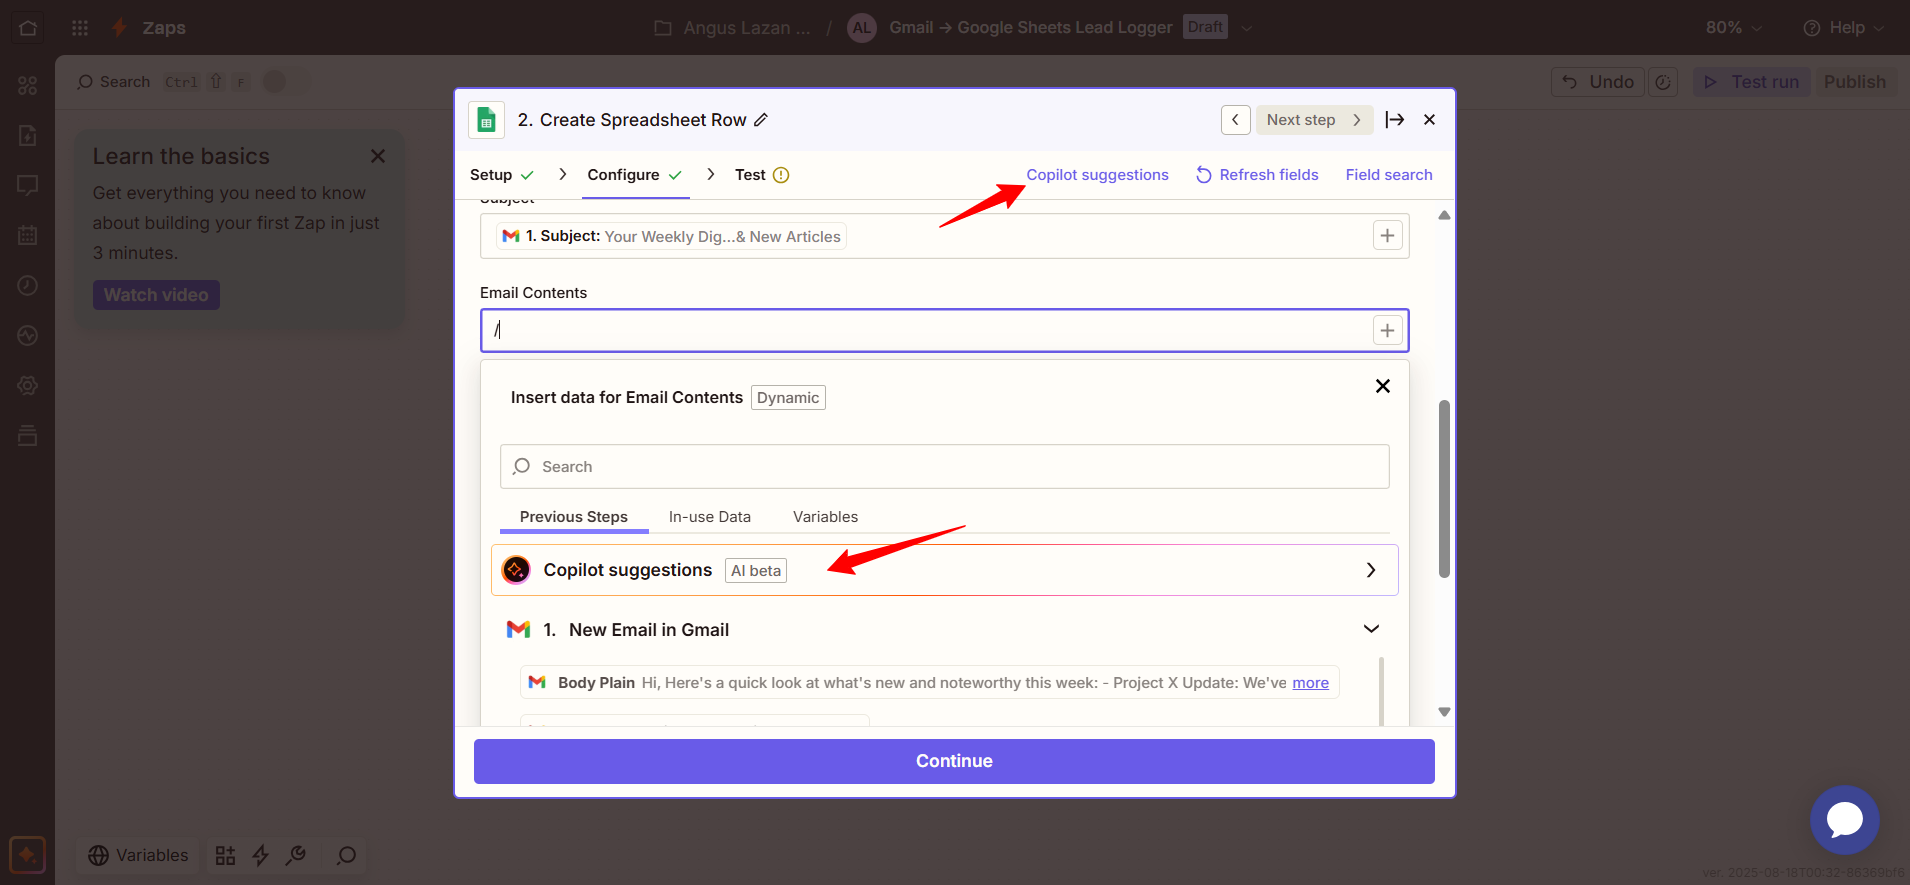Click the magnifier icon in bottom toolbar
Image resolution: width=1910 pixels, height=885 pixels.
[x=346, y=855]
